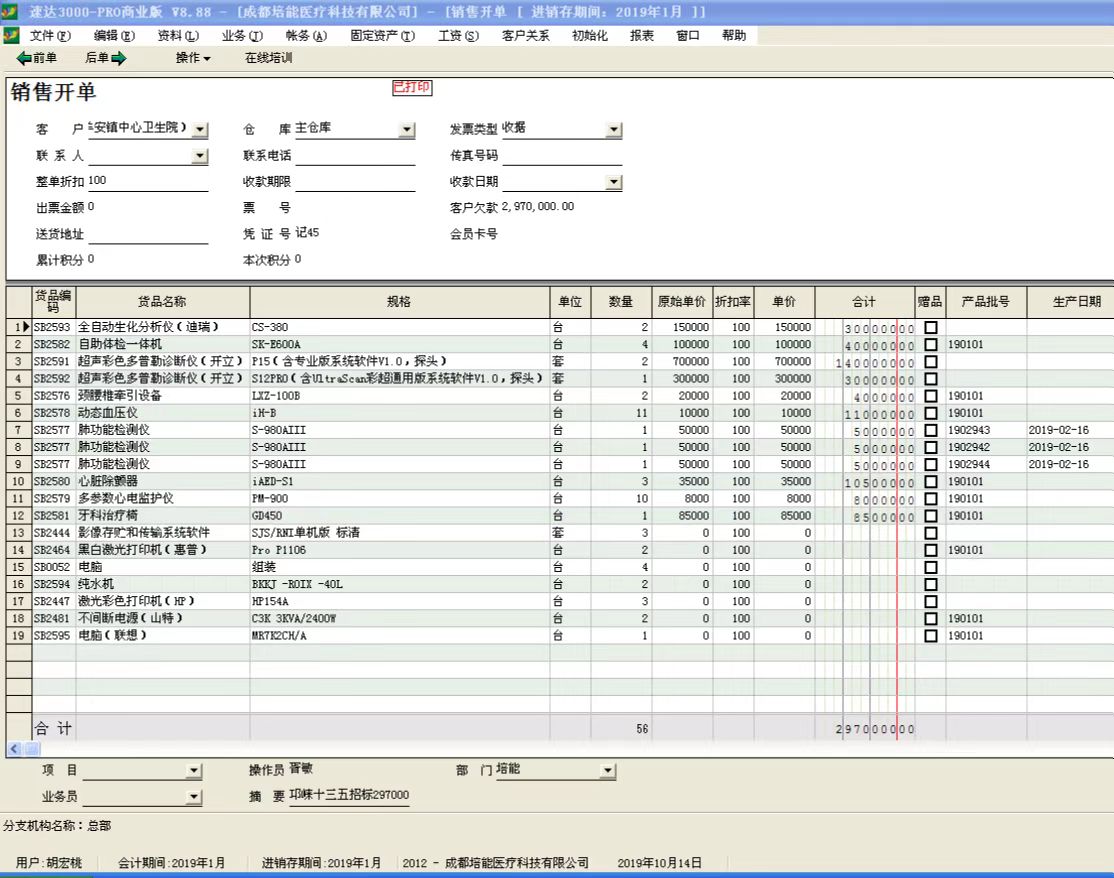Click the 摘要 summary input field
This screenshot has height=878, width=1114.
click(x=349, y=796)
